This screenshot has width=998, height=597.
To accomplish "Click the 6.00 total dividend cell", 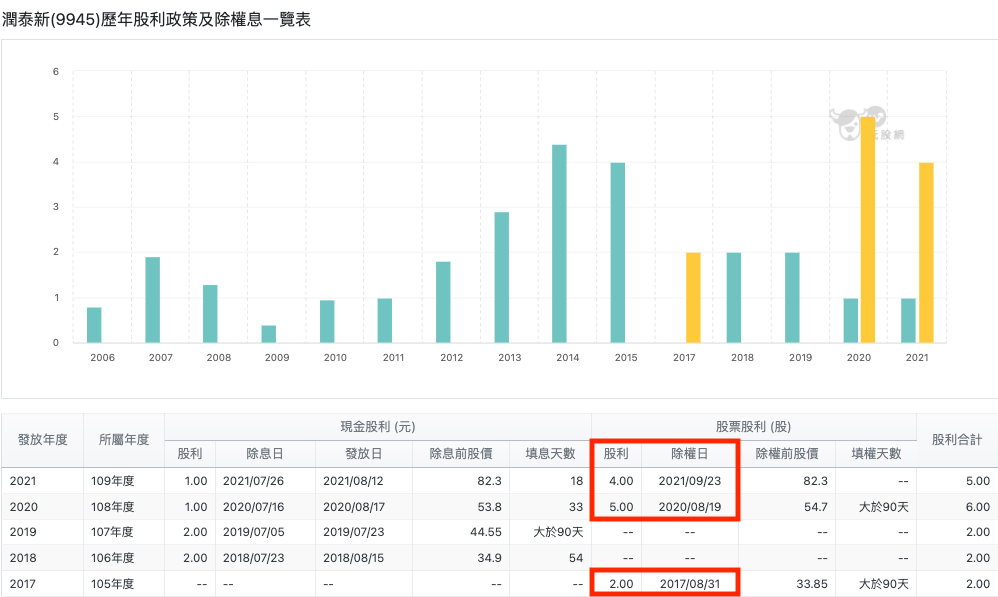I will [957, 507].
